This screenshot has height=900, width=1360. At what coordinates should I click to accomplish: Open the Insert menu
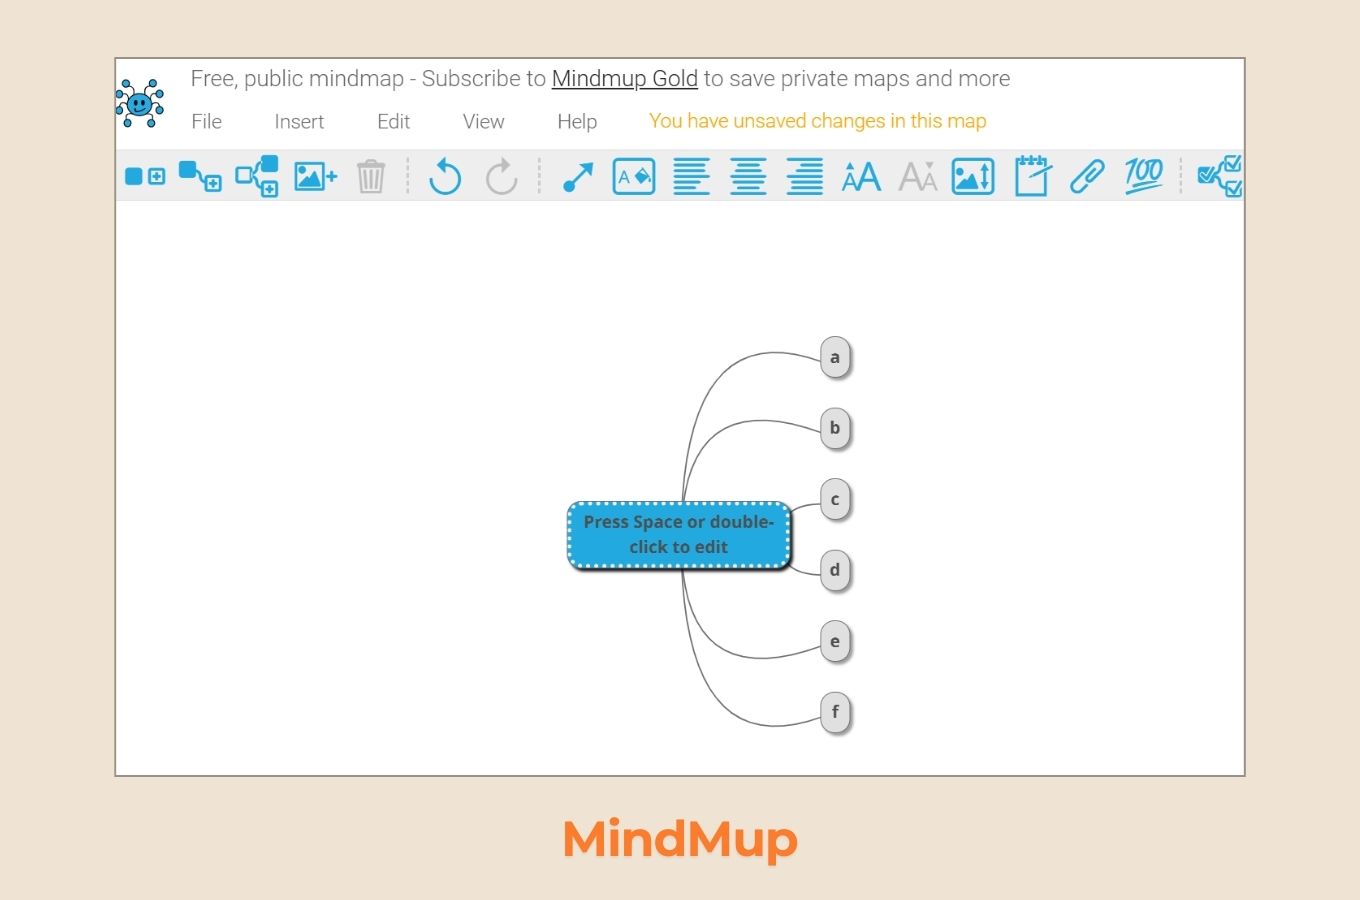pyautogui.click(x=299, y=122)
